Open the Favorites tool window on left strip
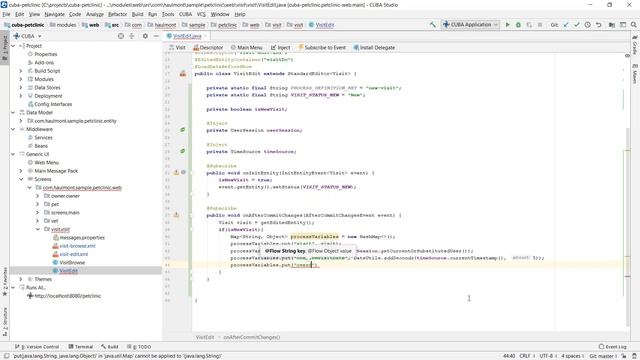The image size is (640, 360). 5,282
